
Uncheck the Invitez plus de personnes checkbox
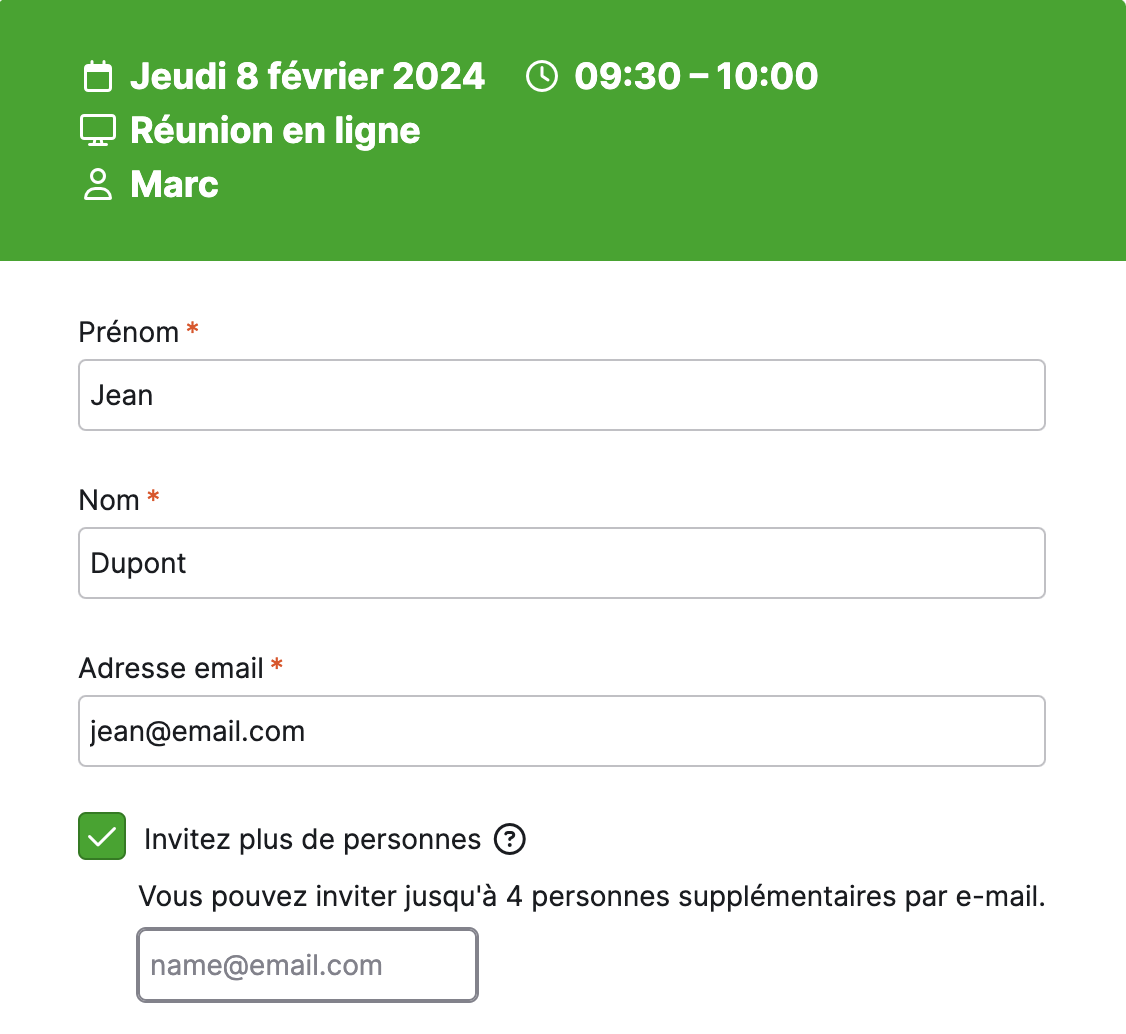coord(102,836)
